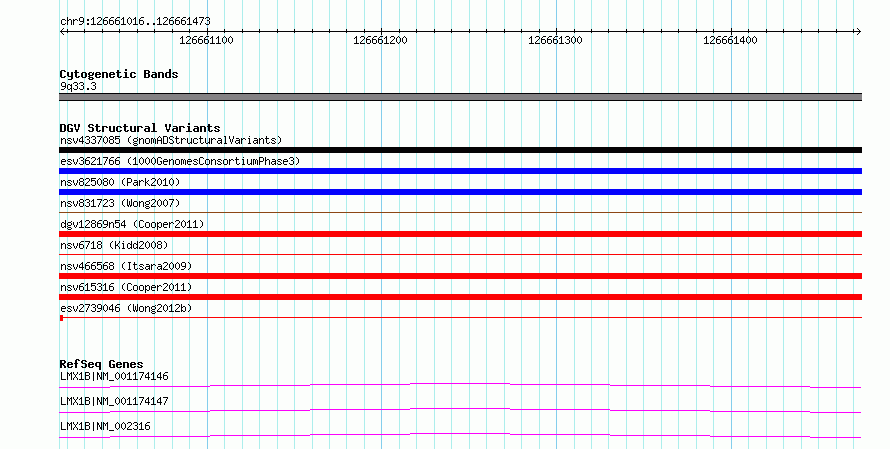The width and height of the screenshot is (890, 449).
Task: Open variant dgv12869n54 Cooper2011 label
Action: pyautogui.click(x=132, y=224)
